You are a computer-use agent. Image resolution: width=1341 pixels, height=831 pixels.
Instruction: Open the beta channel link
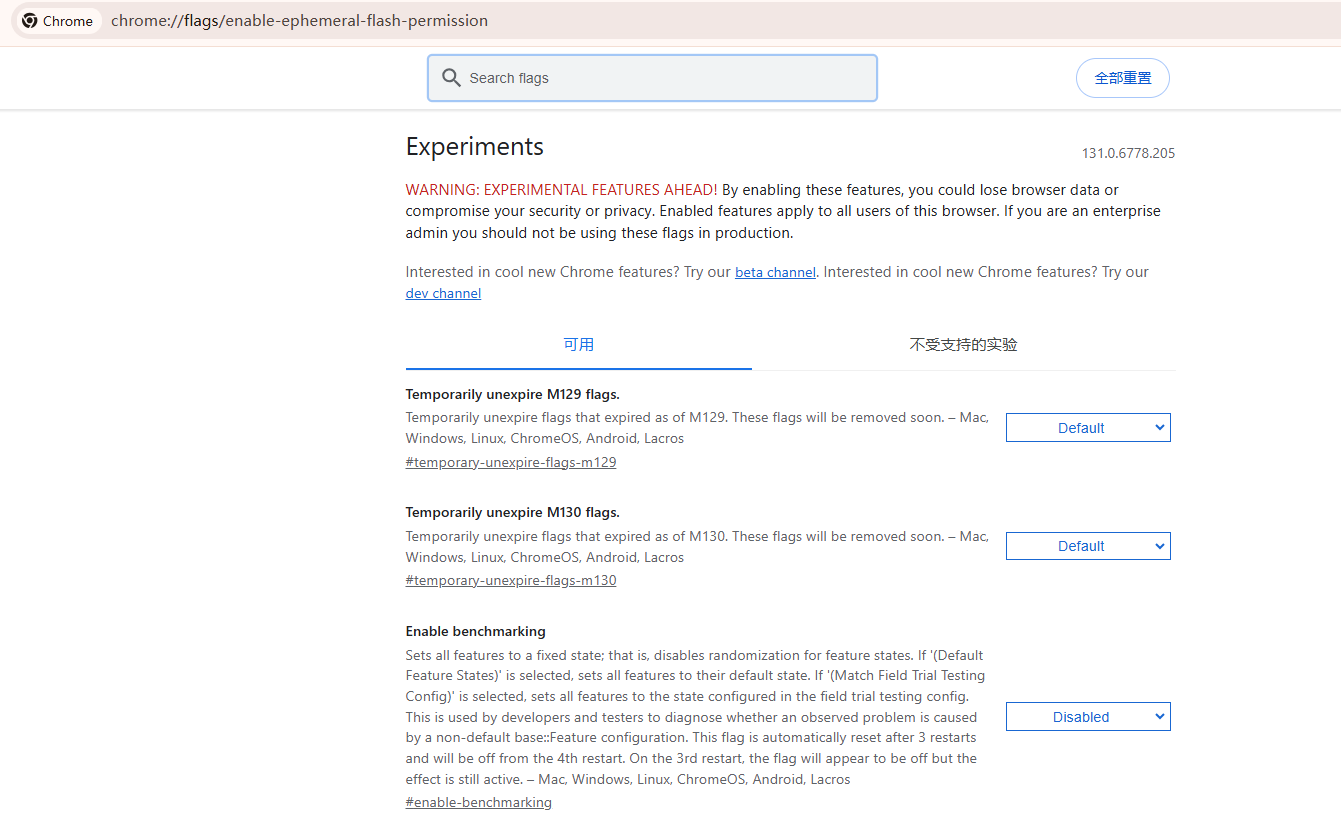point(775,273)
